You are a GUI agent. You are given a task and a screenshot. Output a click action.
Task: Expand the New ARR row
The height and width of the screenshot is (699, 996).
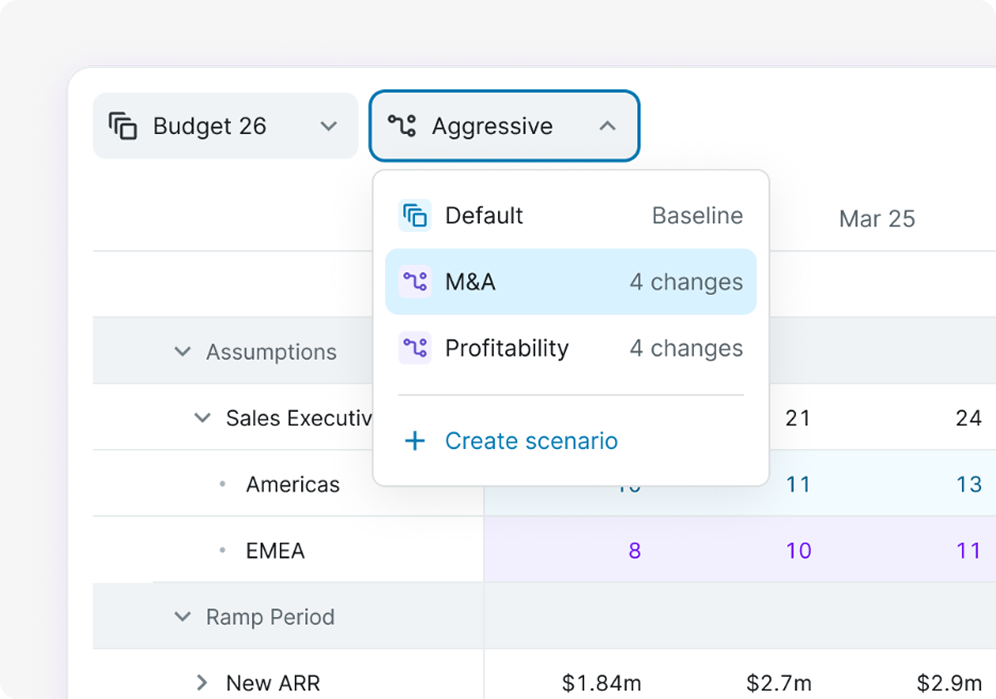click(x=202, y=683)
